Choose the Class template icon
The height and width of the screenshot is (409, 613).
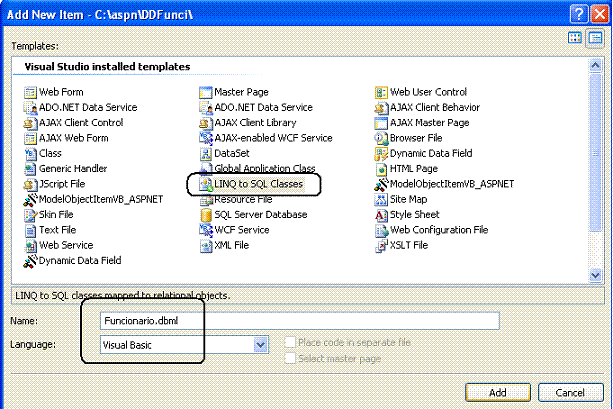(x=30, y=153)
